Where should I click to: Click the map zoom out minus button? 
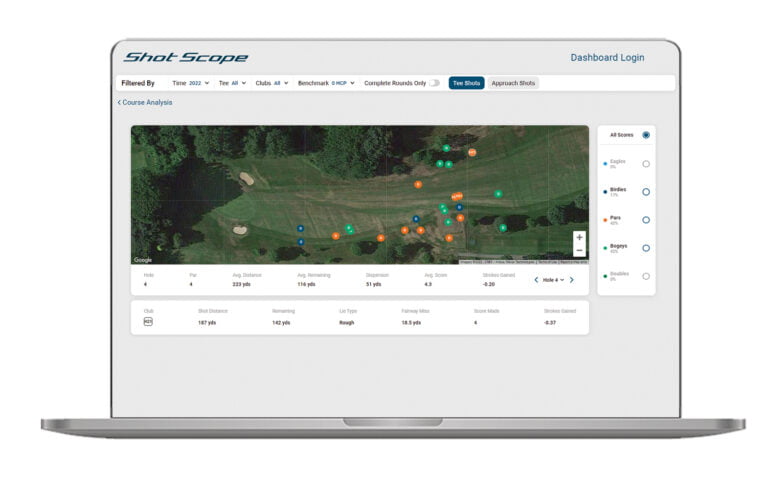pos(579,250)
